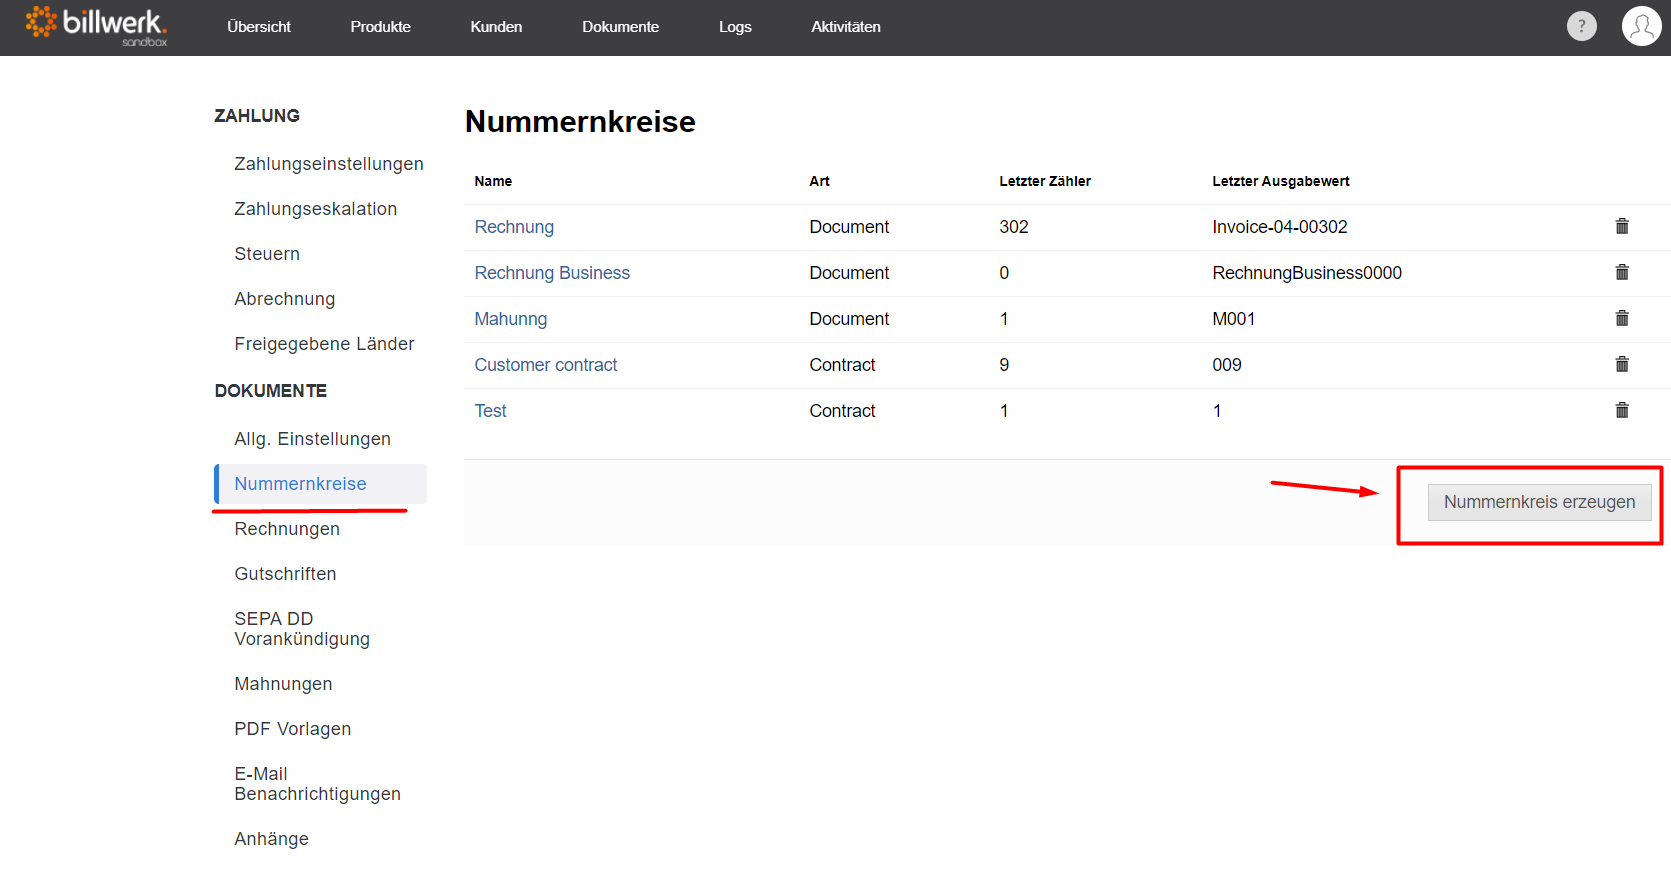
Task: Click the Name column header
Action: coord(493,181)
